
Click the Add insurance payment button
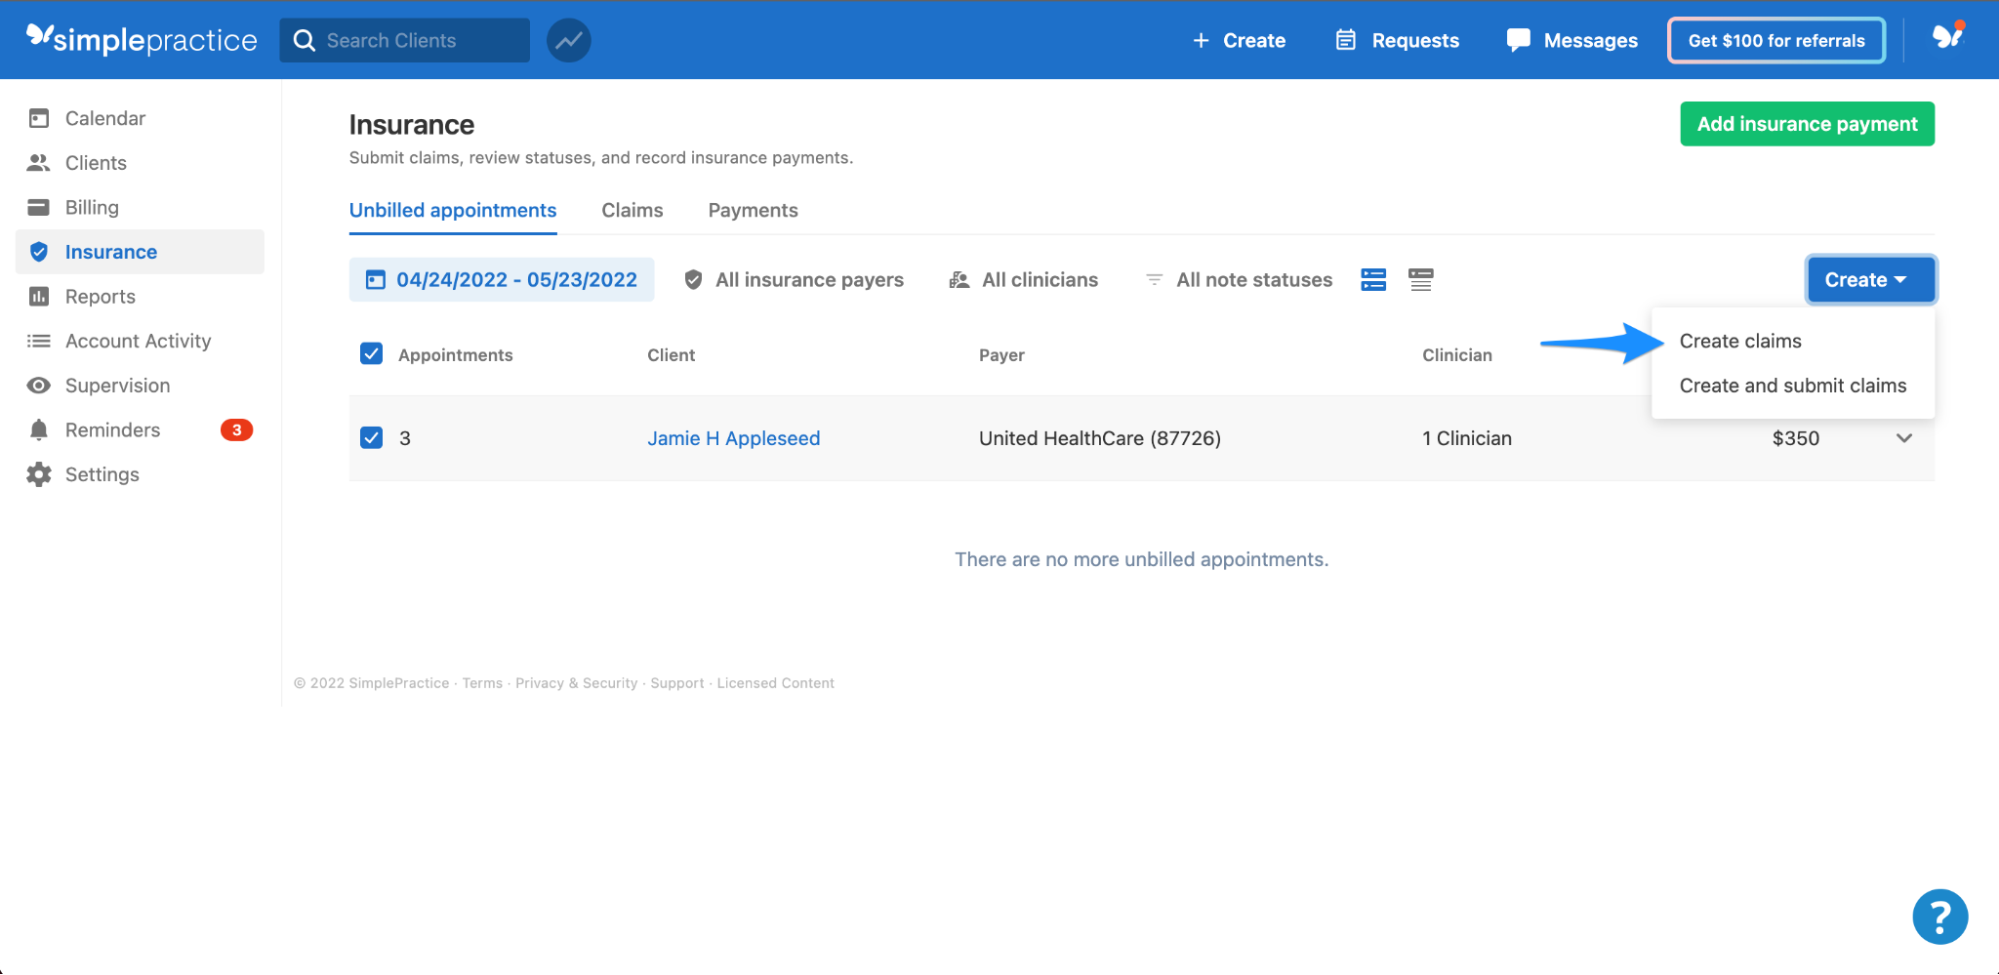1807,123
